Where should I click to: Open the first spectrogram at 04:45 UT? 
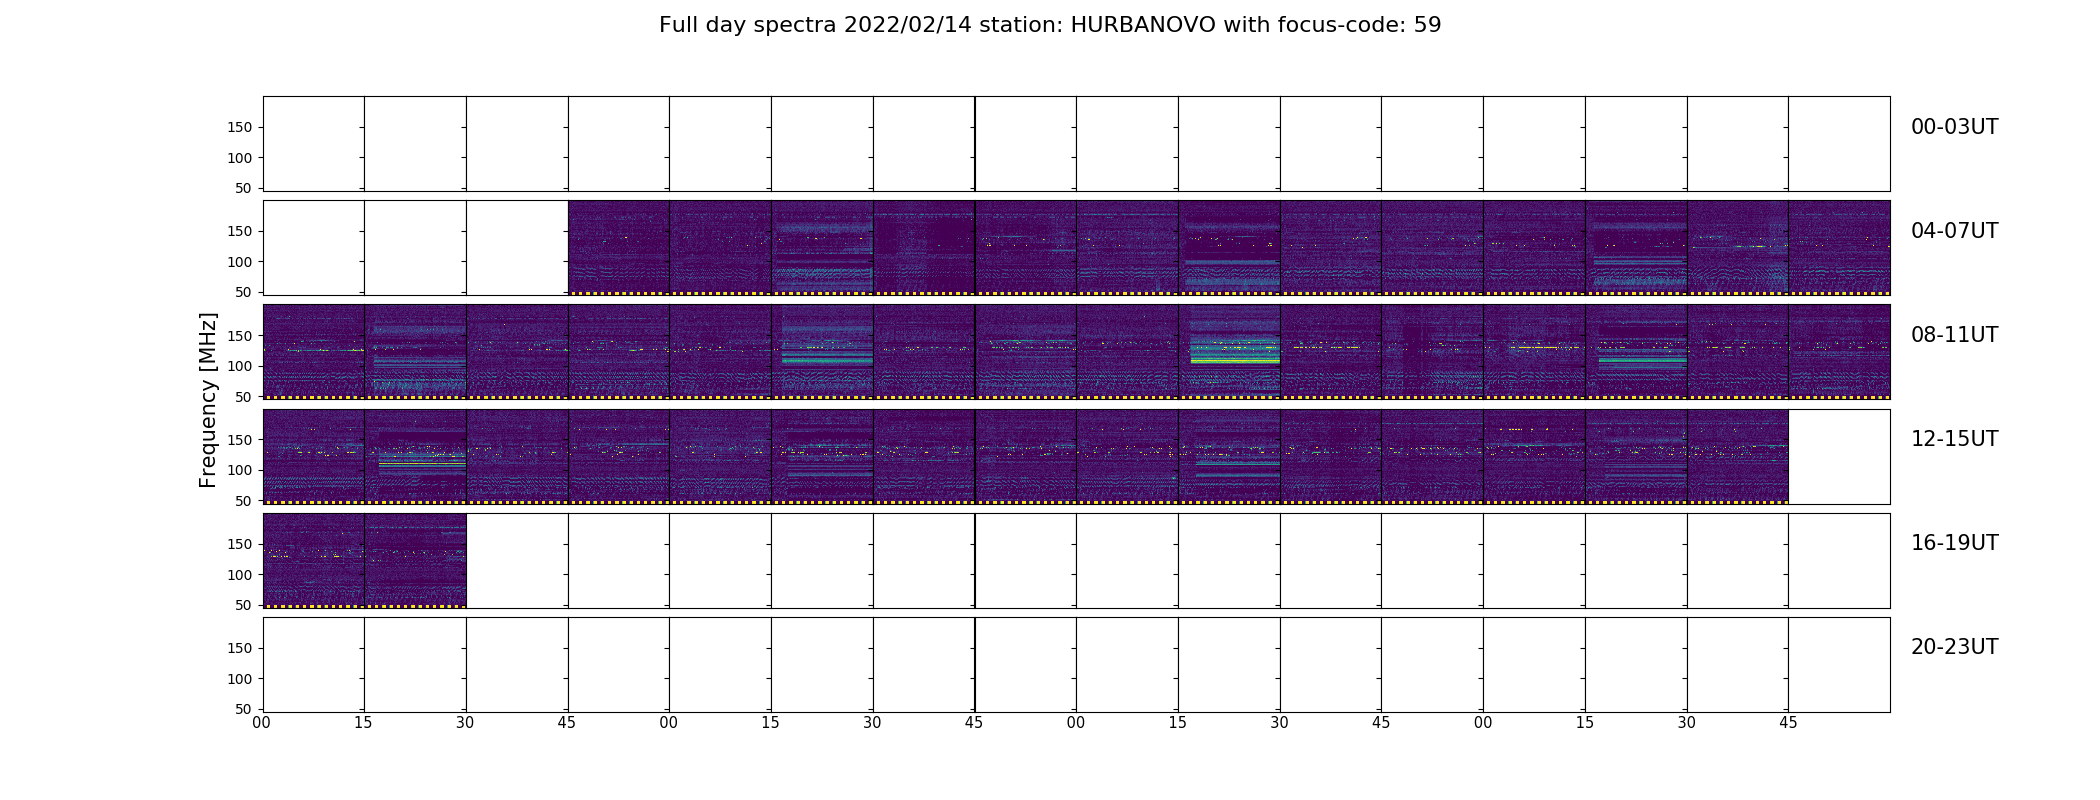point(619,248)
